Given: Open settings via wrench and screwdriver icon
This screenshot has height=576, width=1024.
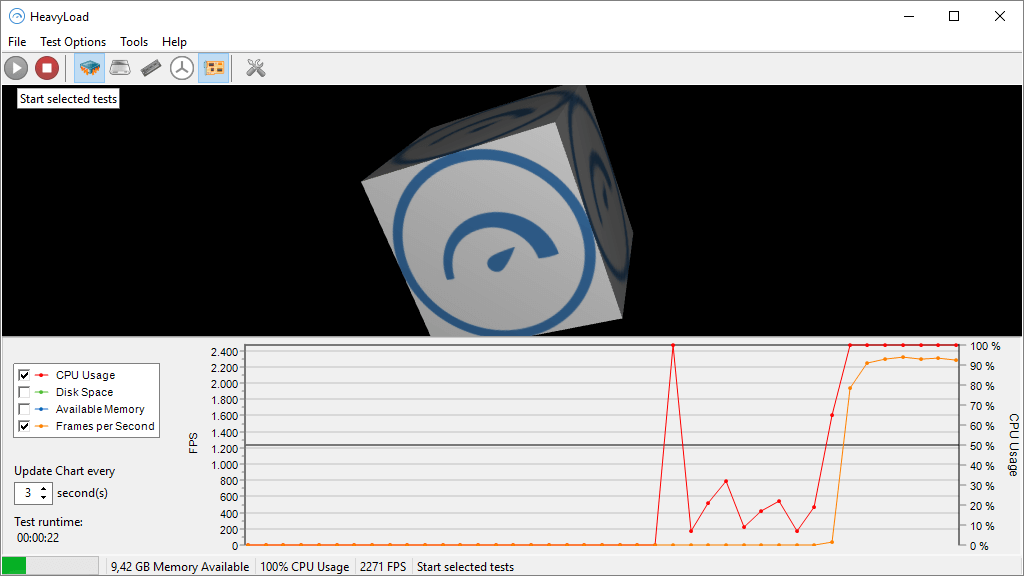Looking at the screenshot, I should pos(255,68).
